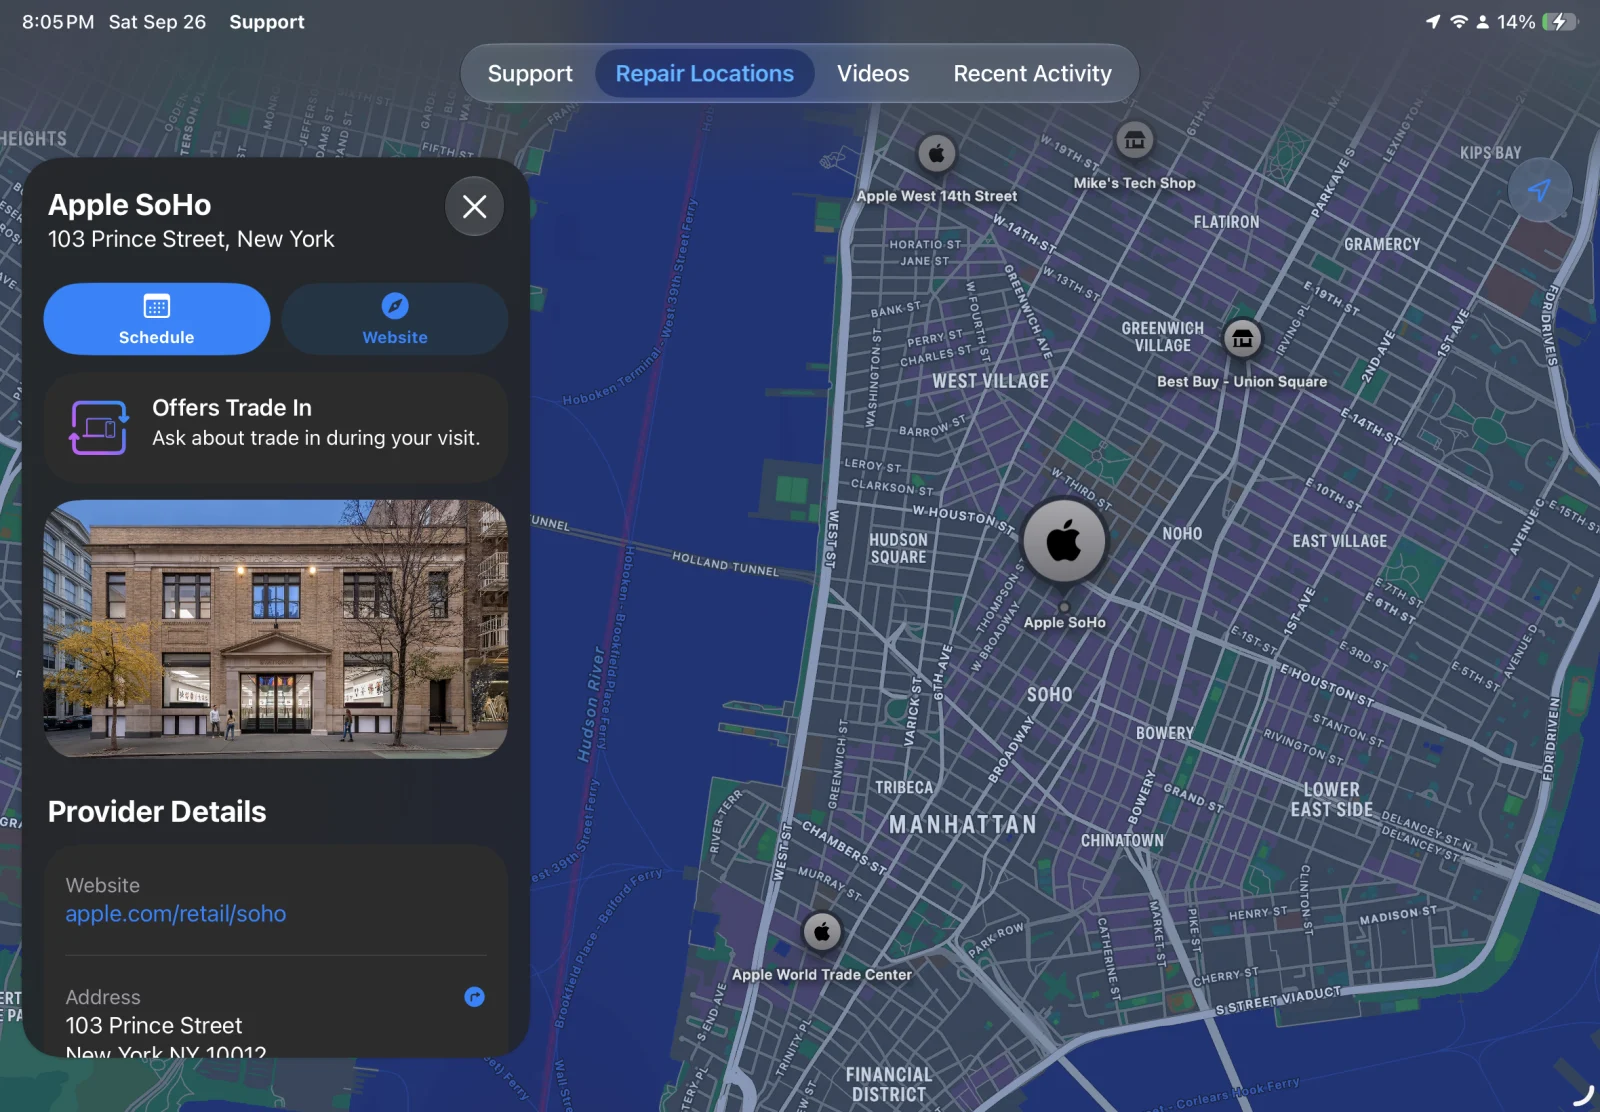Tap the Apple SoHo map pin
This screenshot has height=1112, width=1600.
tap(1064, 541)
